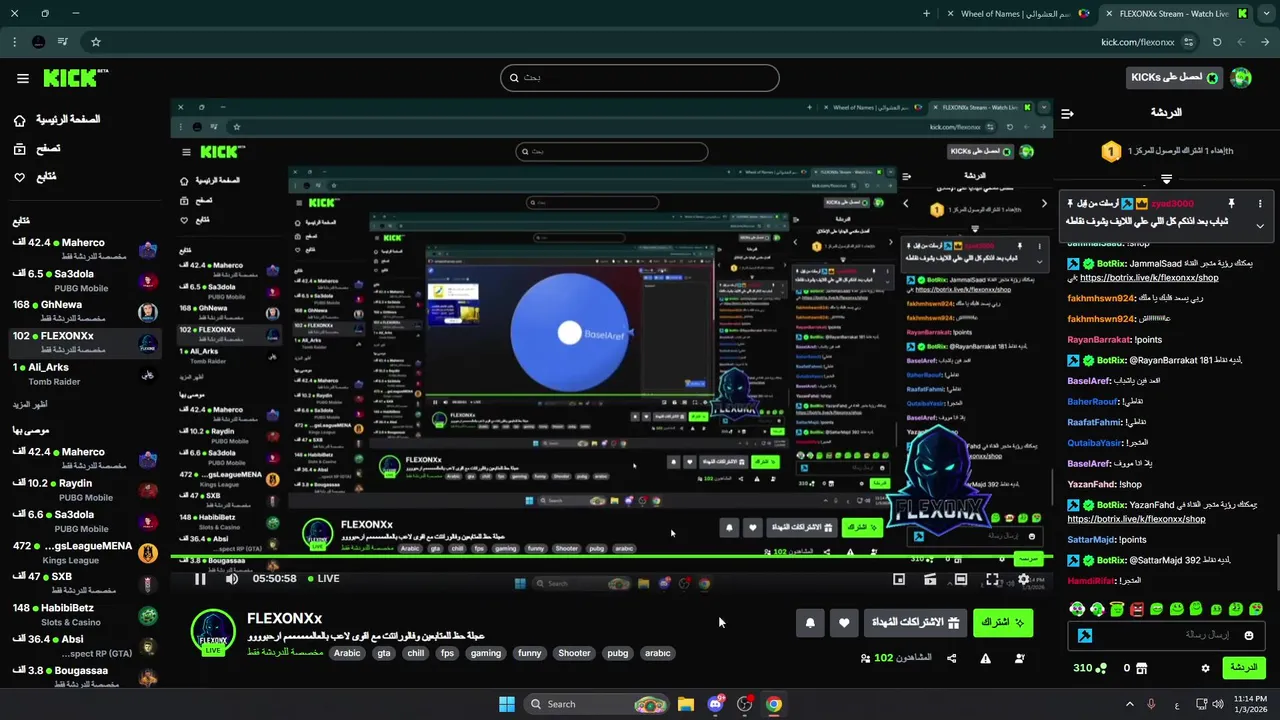Open the Browse icon in the sidebar
This screenshot has width=1280, height=720.
pos(19,149)
